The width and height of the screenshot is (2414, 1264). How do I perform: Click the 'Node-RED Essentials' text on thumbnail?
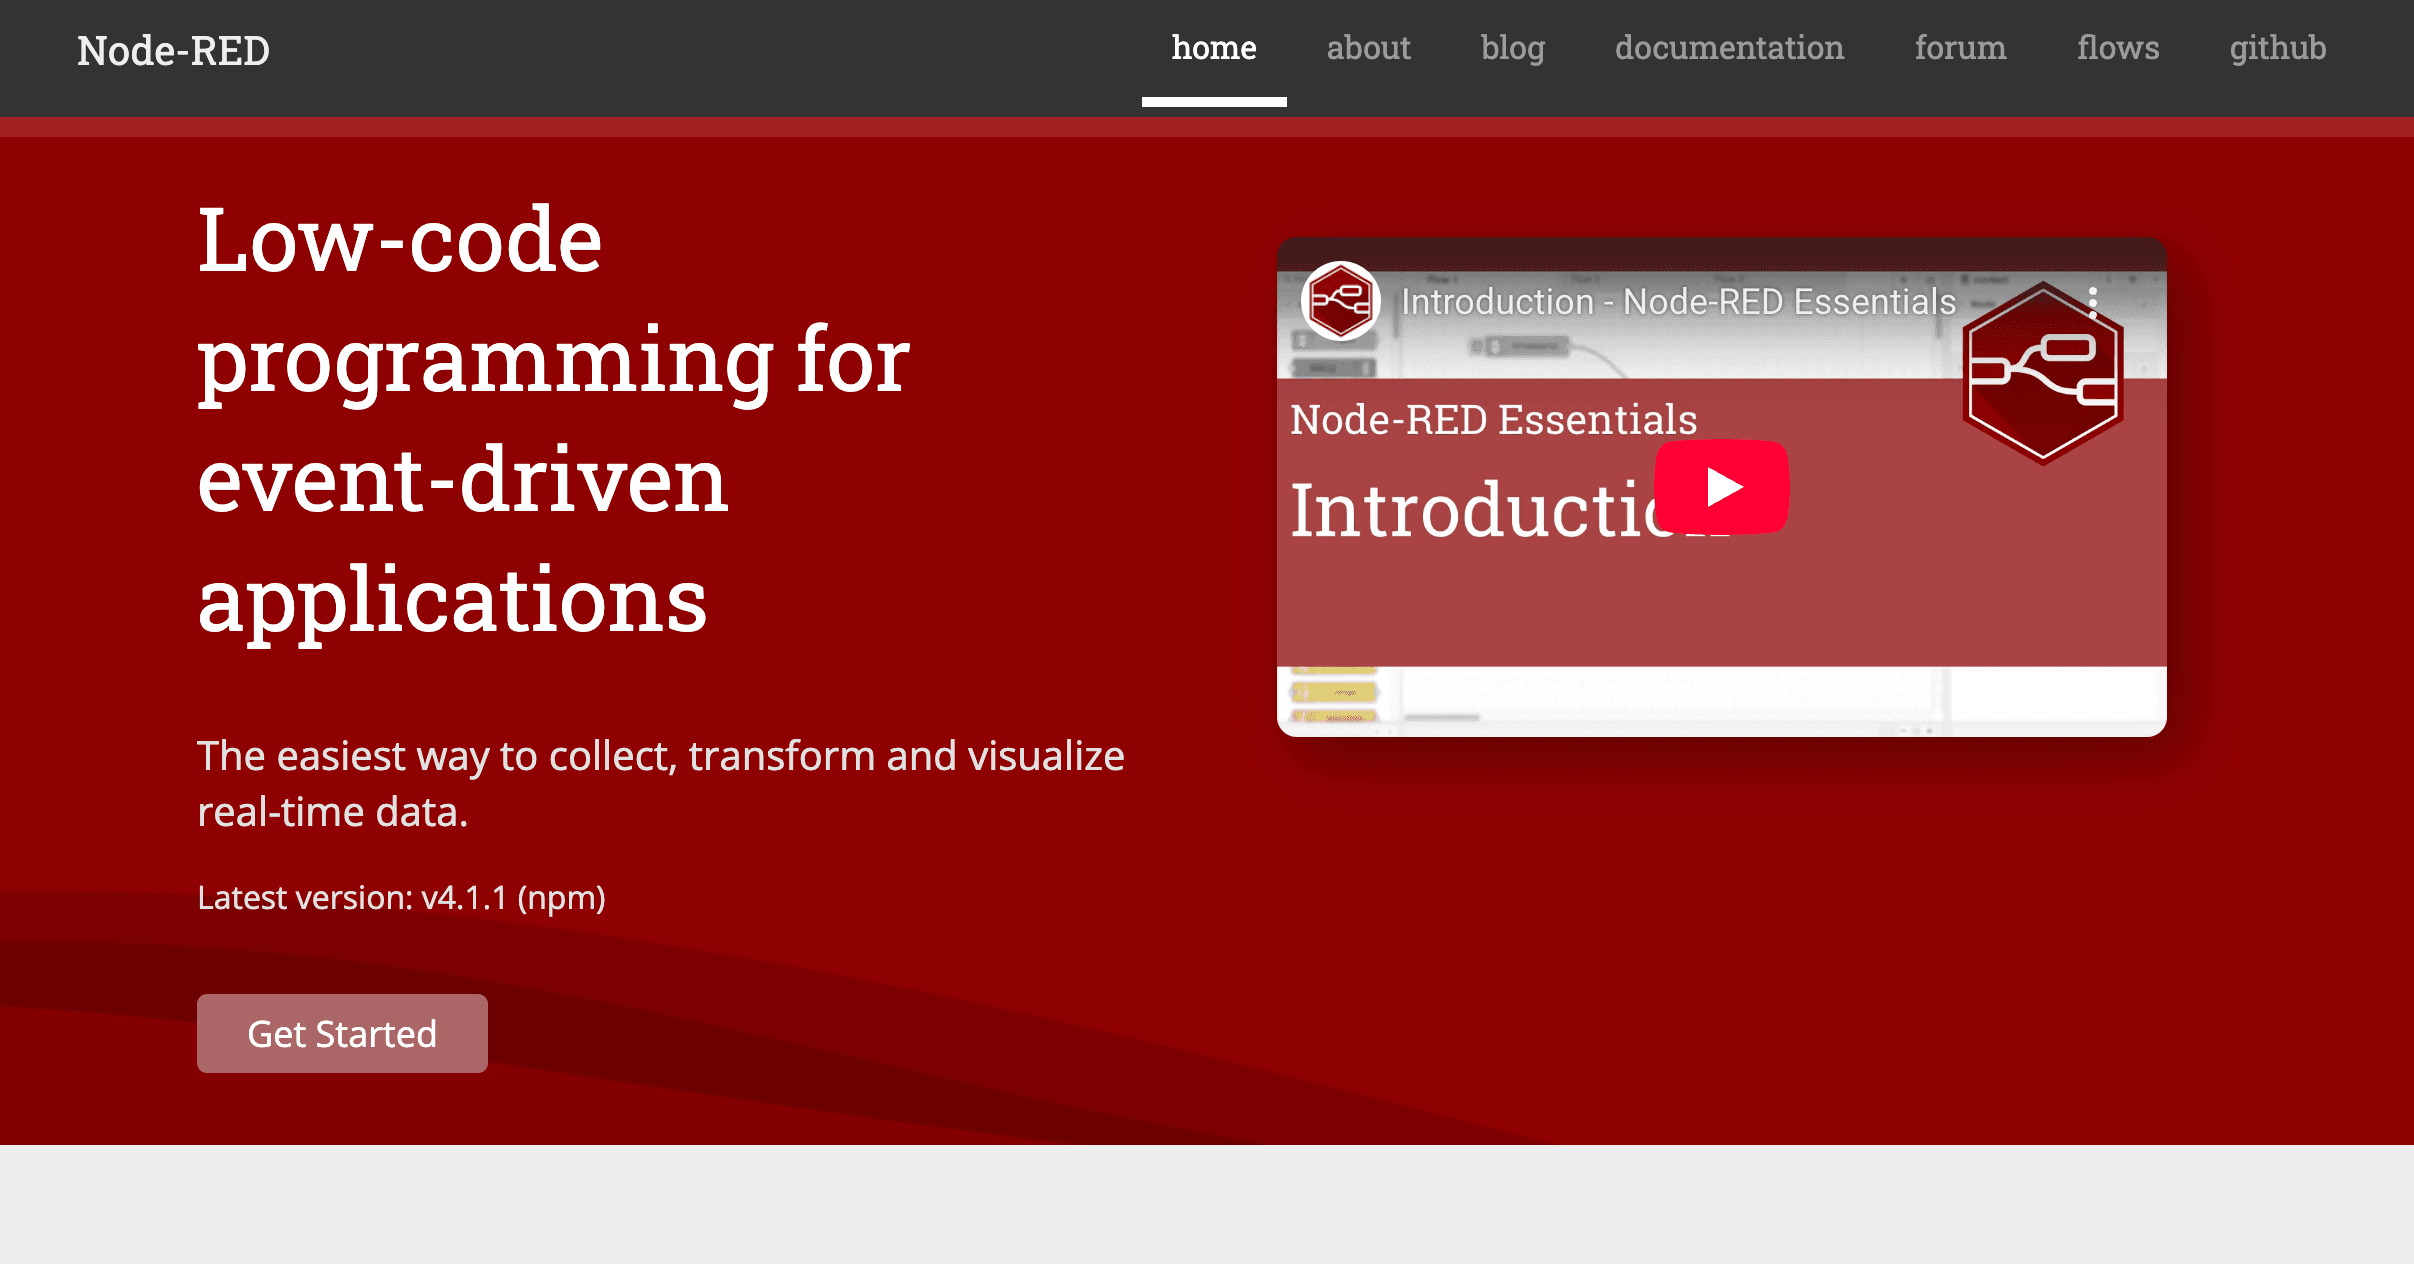(x=1493, y=420)
